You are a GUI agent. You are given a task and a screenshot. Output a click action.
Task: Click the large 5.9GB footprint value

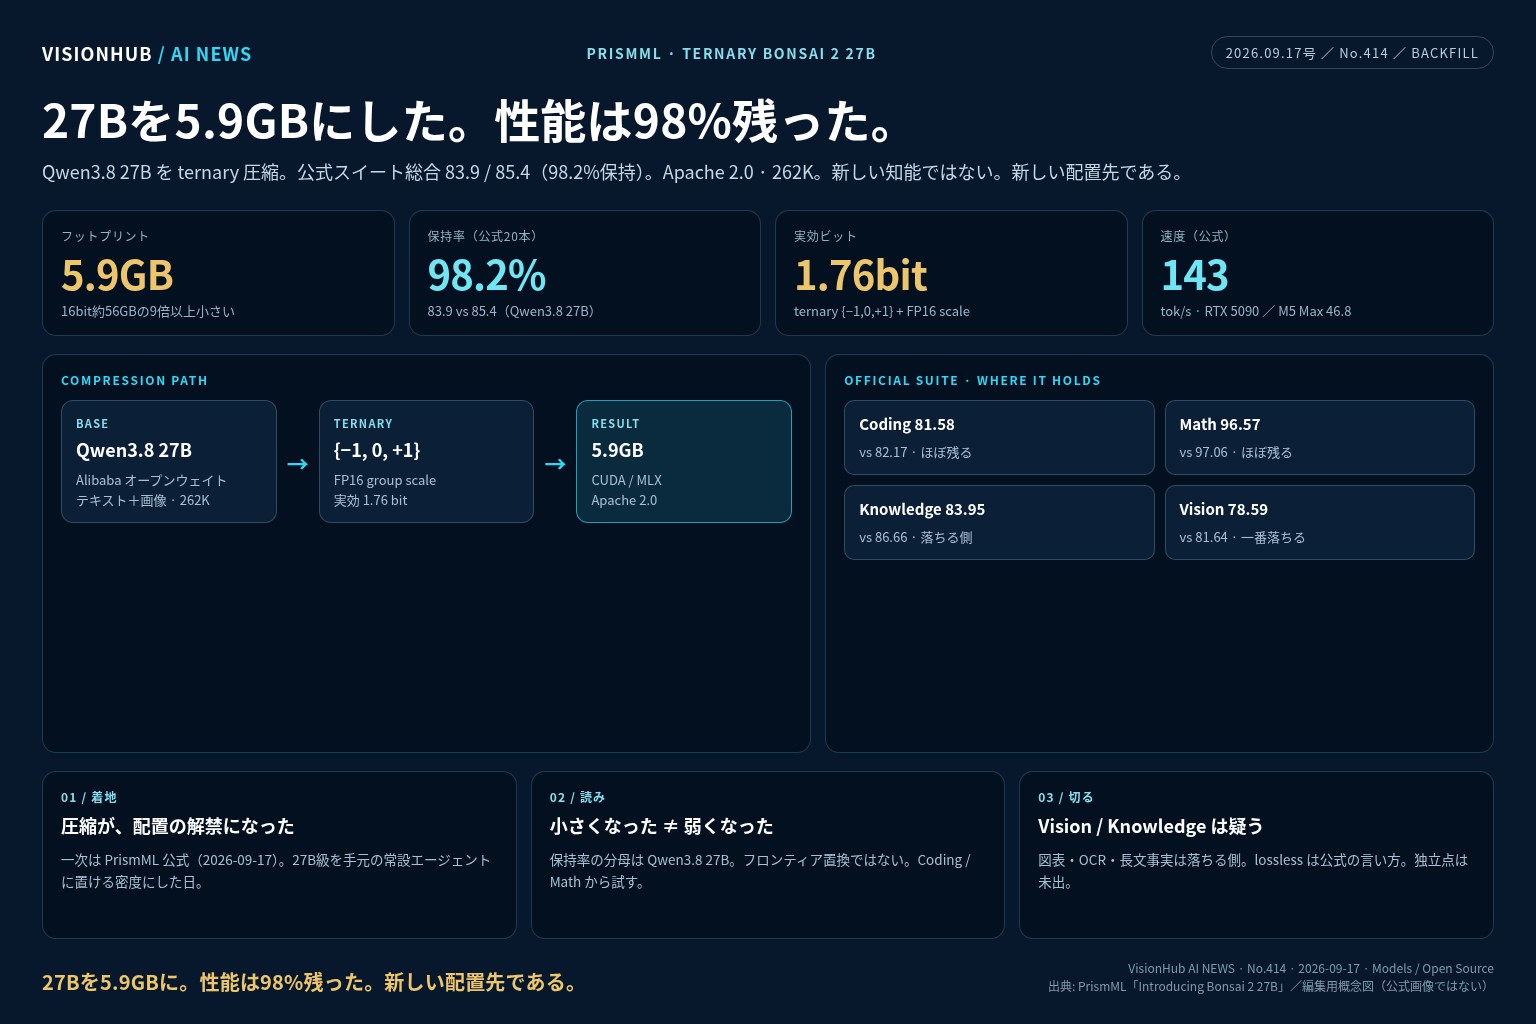(117, 275)
